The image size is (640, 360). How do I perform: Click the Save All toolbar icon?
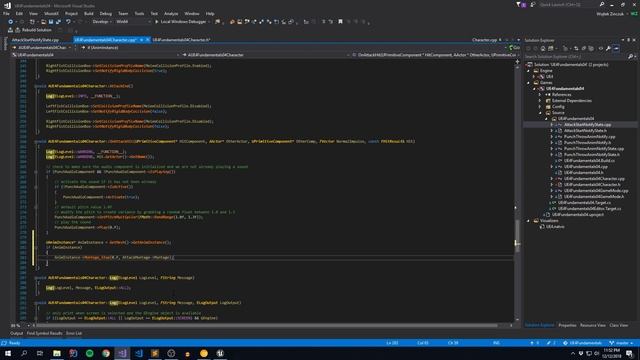coord(58,22)
